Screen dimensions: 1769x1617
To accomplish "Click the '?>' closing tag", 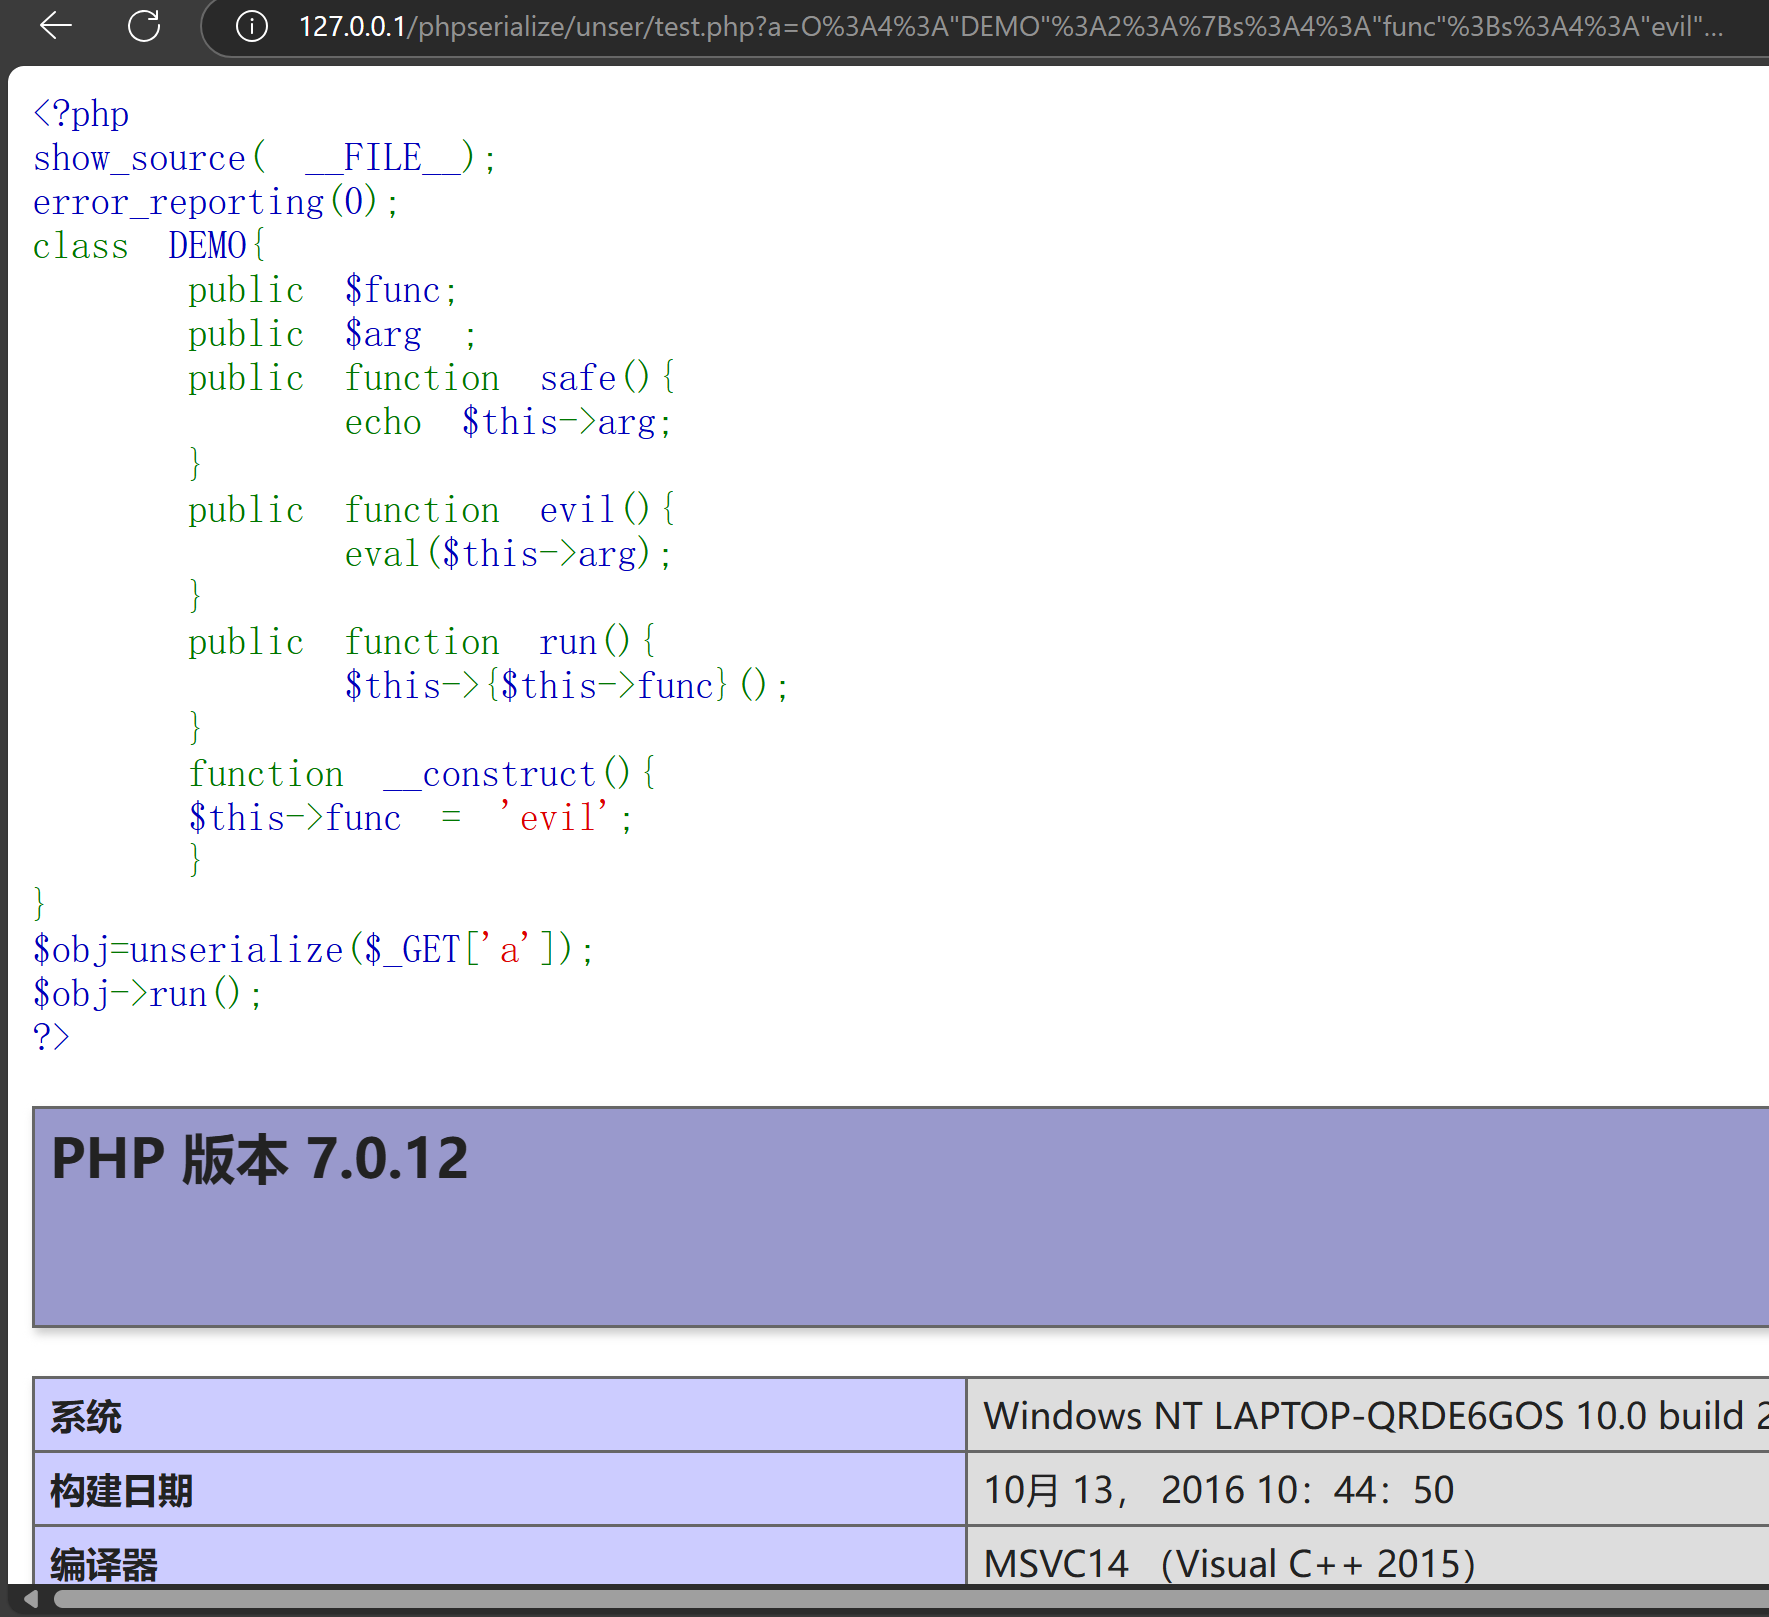I will click(x=51, y=1036).
